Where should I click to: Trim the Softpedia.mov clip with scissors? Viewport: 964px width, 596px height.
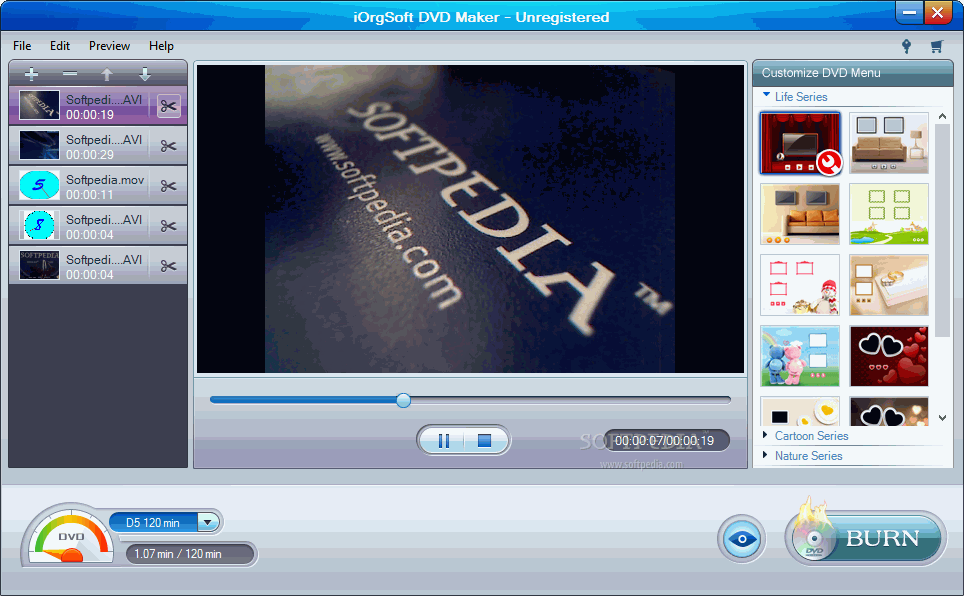pos(168,186)
